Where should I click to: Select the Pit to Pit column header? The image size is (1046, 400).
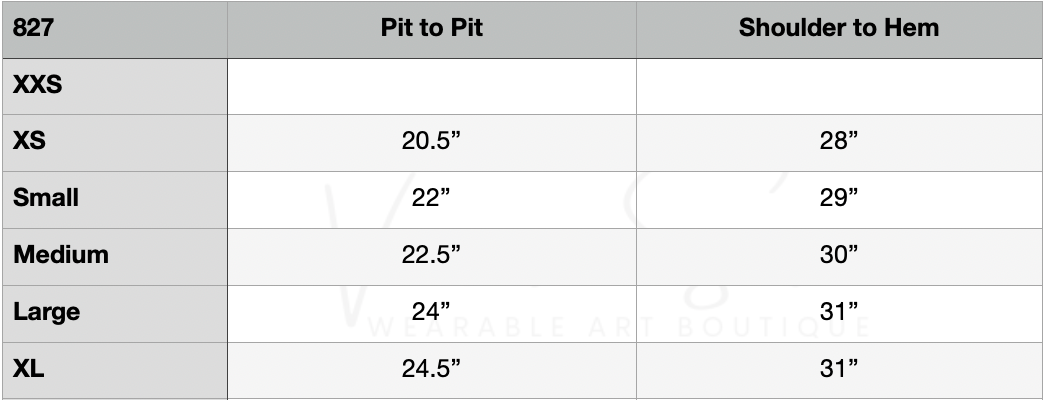pos(432,28)
